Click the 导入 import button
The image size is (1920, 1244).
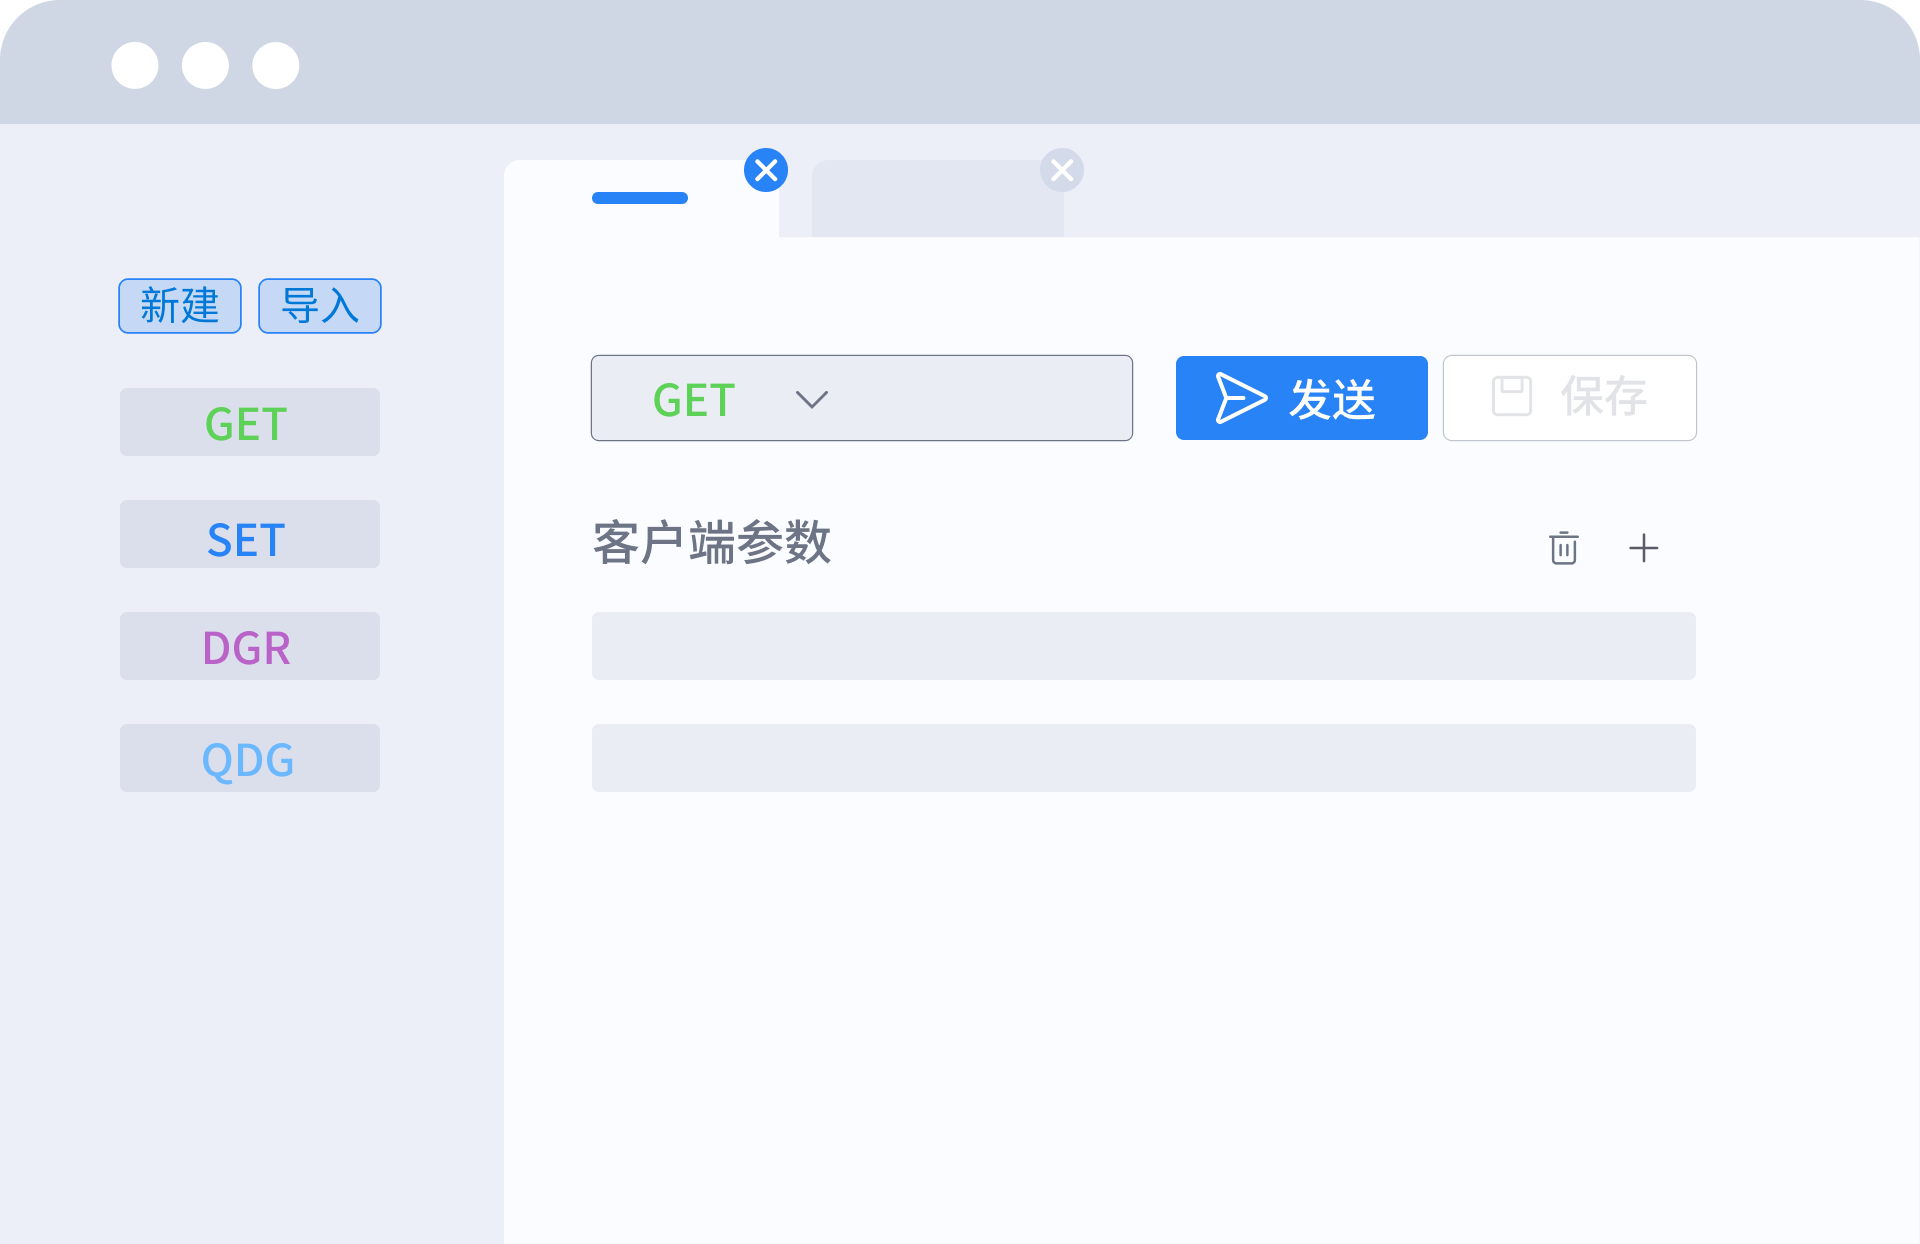tap(320, 306)
